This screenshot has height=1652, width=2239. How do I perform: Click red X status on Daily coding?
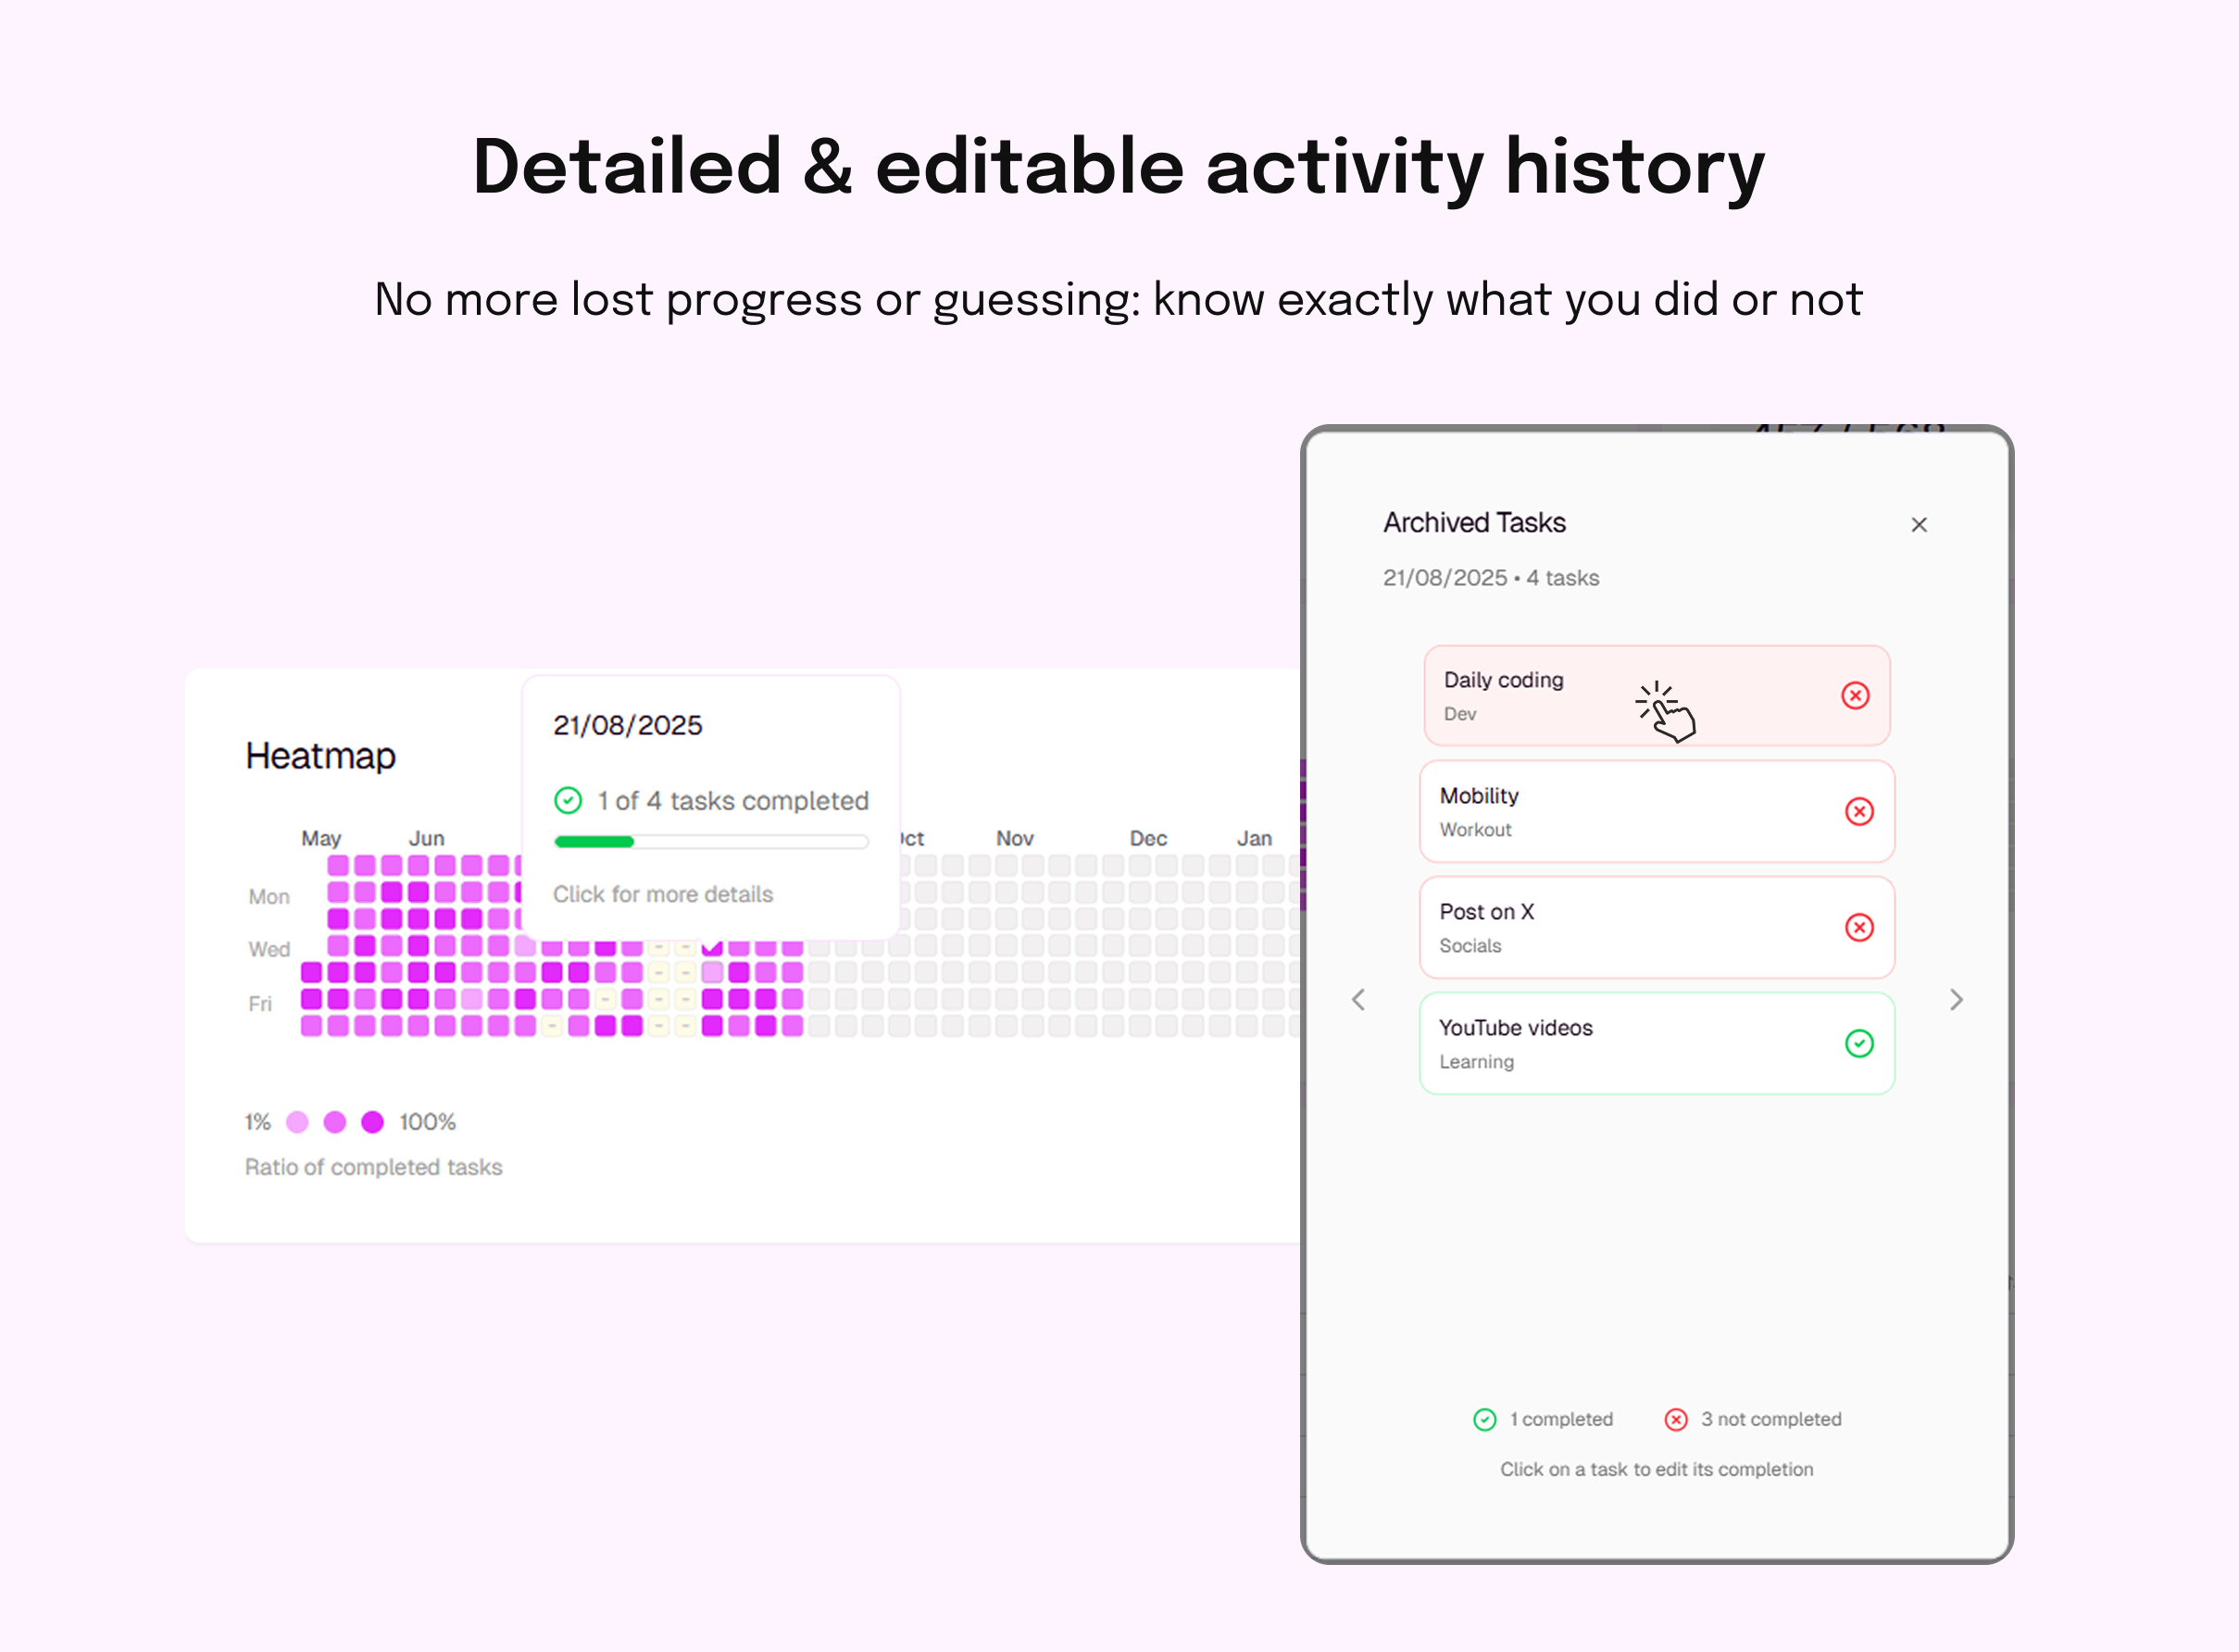(1855, 696)
